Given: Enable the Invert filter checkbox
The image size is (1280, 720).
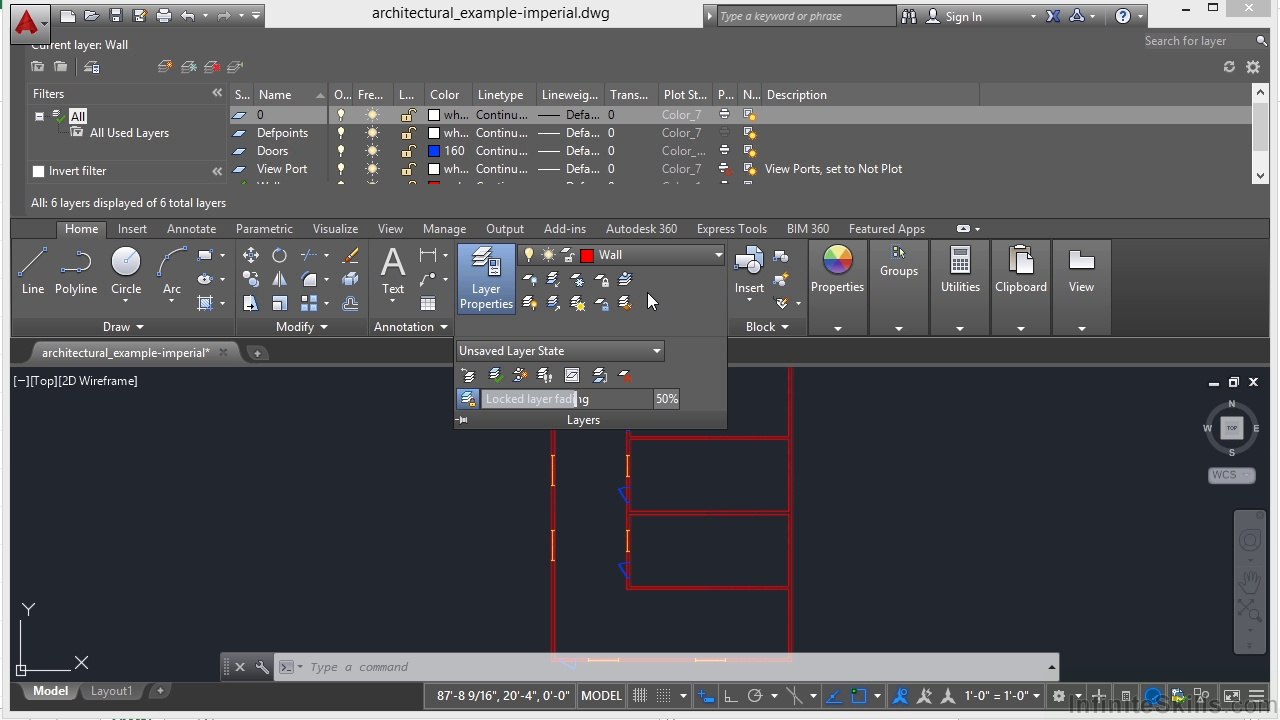Looking at the screenshot, I should point(38,171).
